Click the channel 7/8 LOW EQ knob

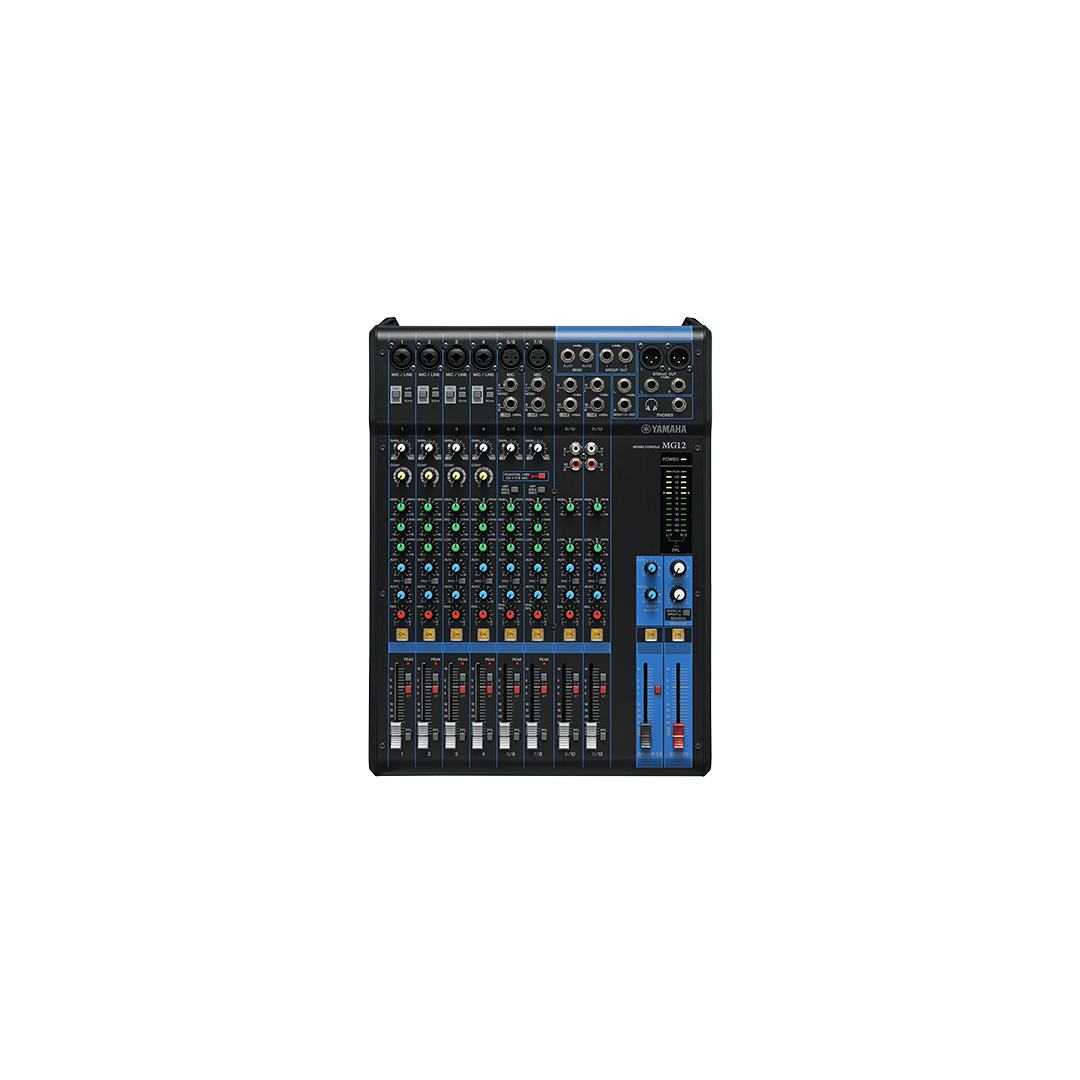[537, 548]
